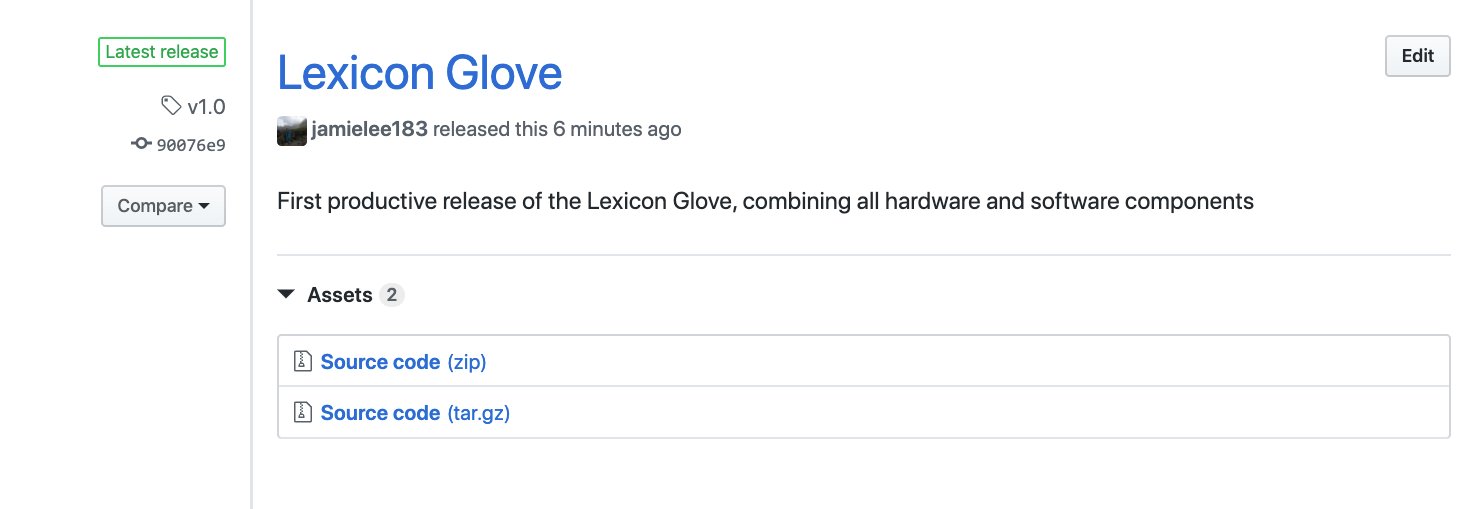Collapse the Assets disclosure triangle
The height and width of the screenshot is (509, 1471).
pyautogui.click(x=286, y=295)
